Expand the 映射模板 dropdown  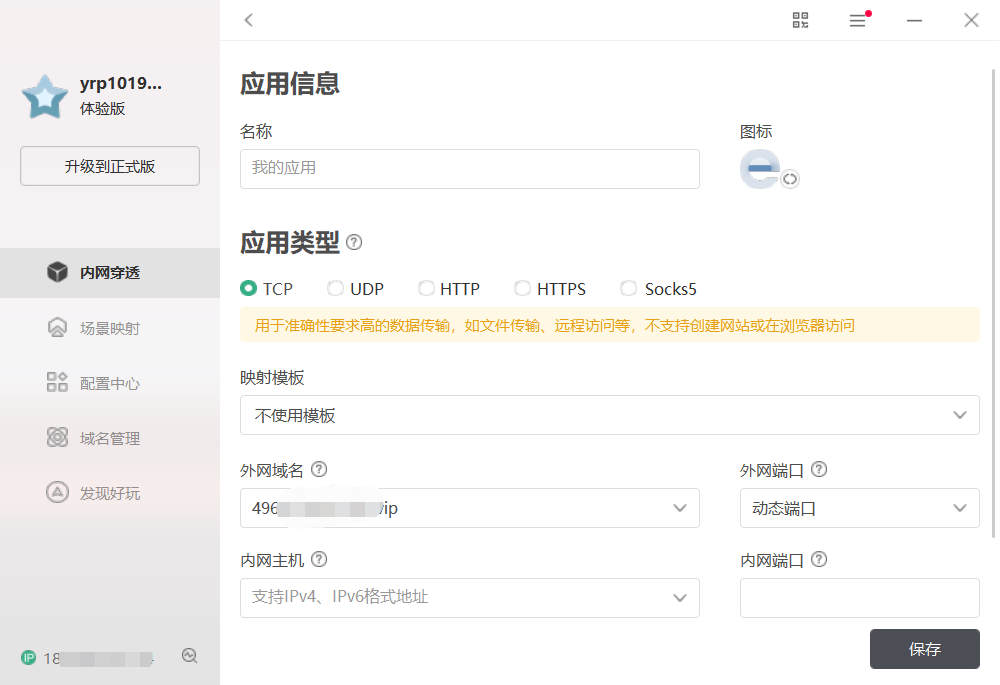[x=610, y=415]
